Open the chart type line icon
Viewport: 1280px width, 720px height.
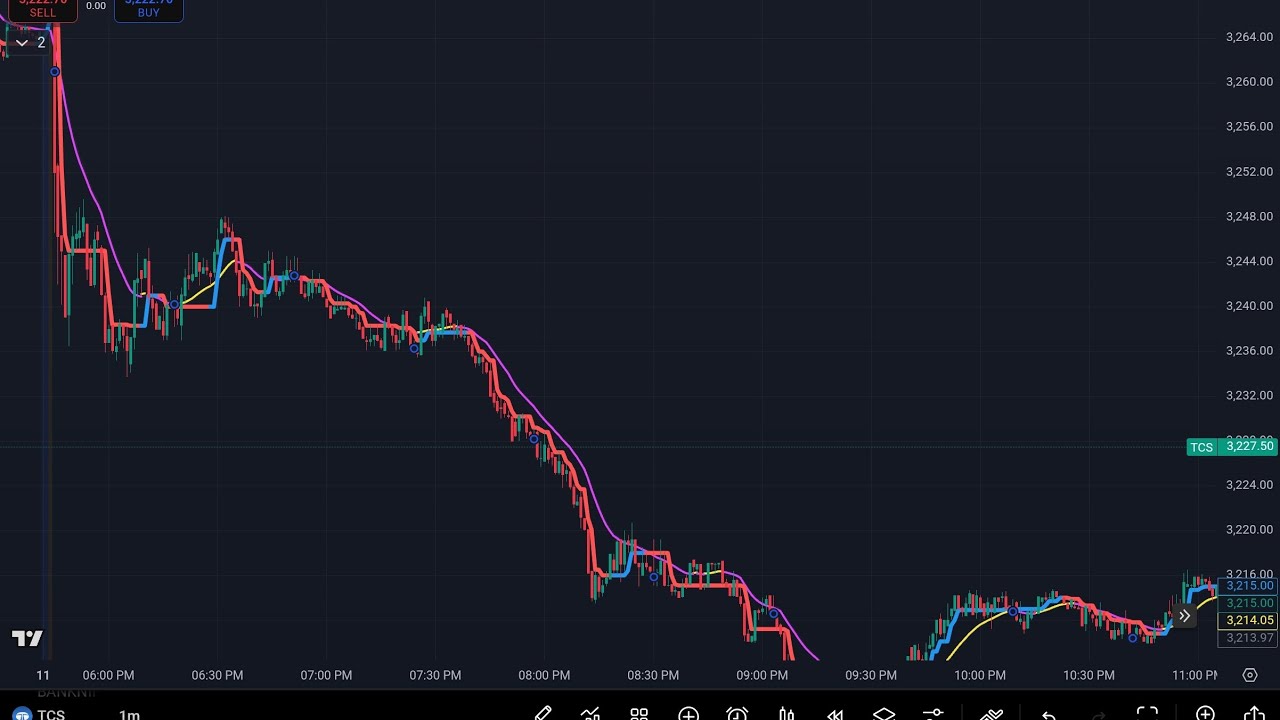[590, 714]
